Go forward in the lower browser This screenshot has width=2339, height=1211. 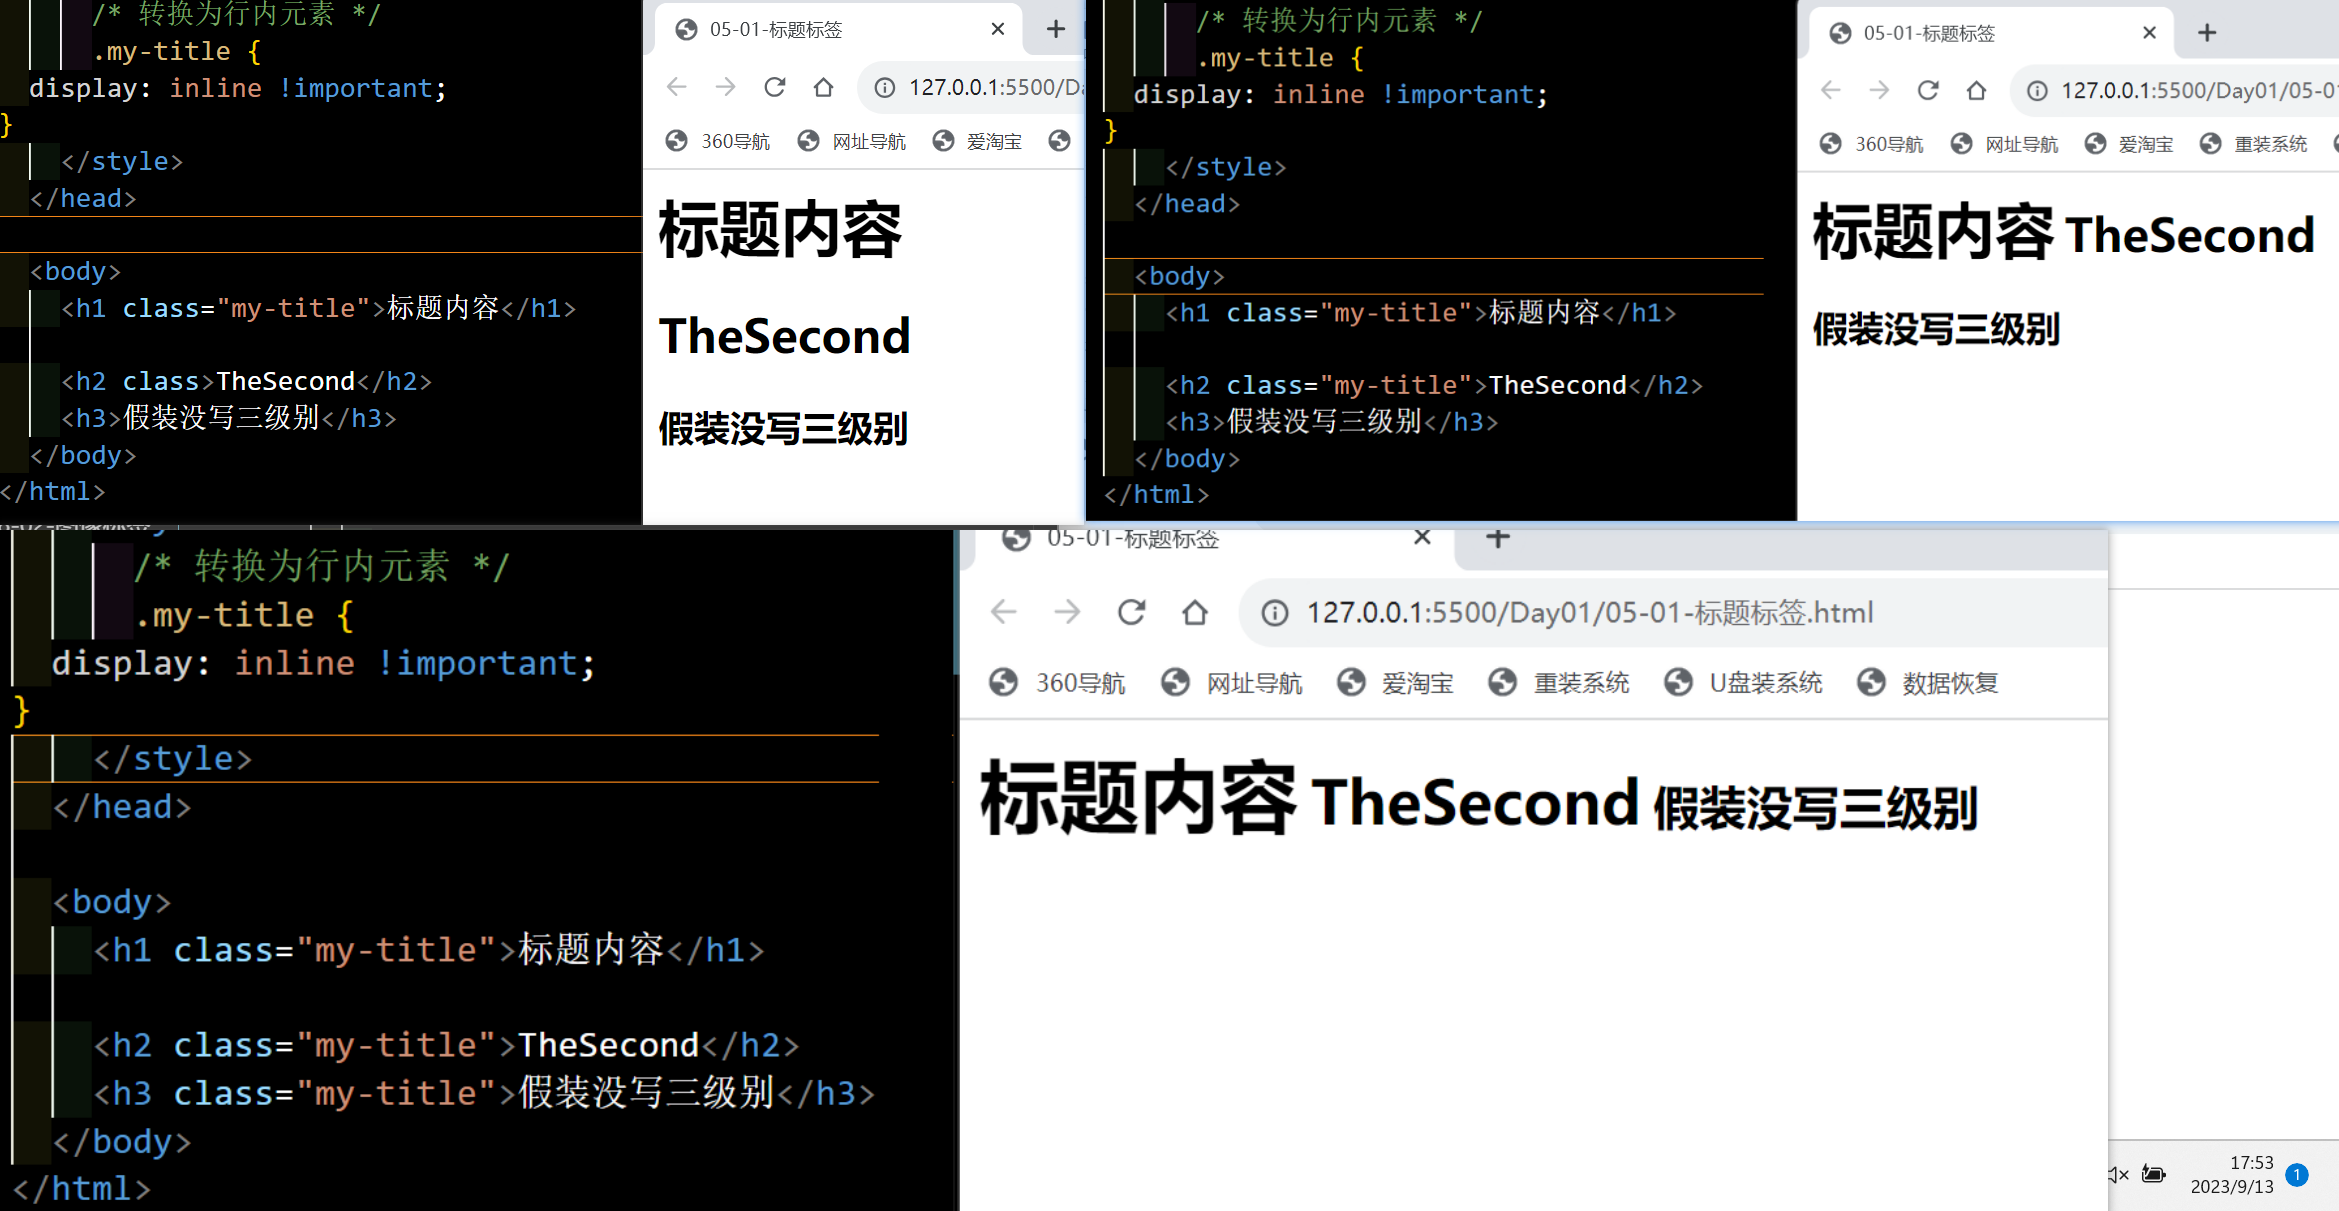1068,612
